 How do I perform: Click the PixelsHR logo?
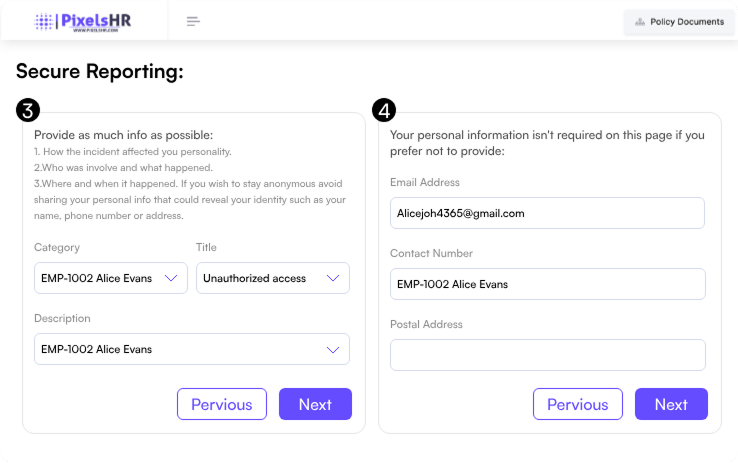point(84,21)
